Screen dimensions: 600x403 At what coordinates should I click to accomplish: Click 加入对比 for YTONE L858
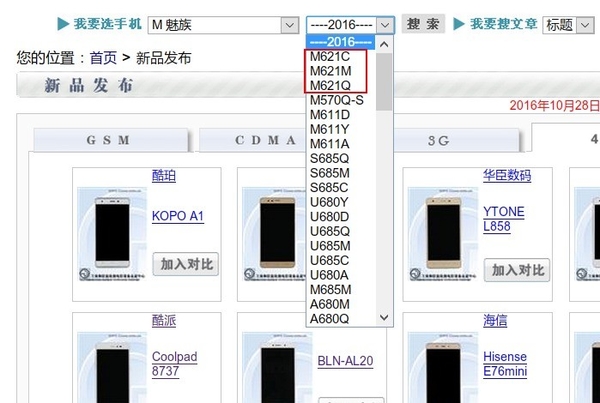tap(517, 270)
